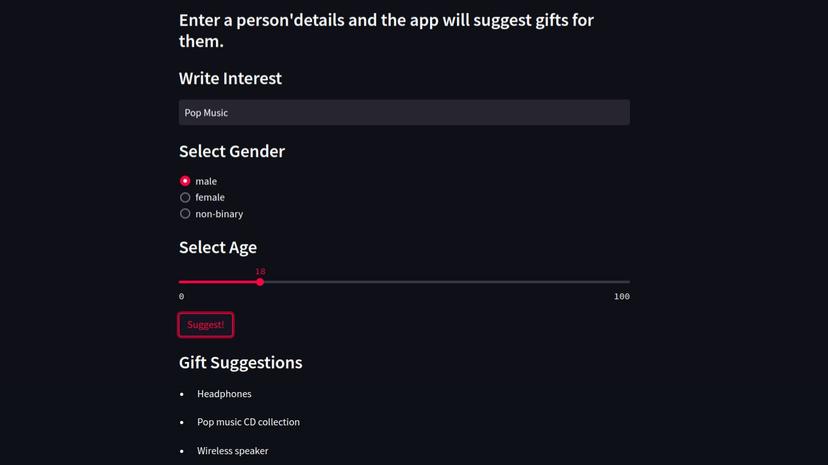Viewport: 828px width, 465px height.
Task: Click the Select Age heading
Action: 218,247
